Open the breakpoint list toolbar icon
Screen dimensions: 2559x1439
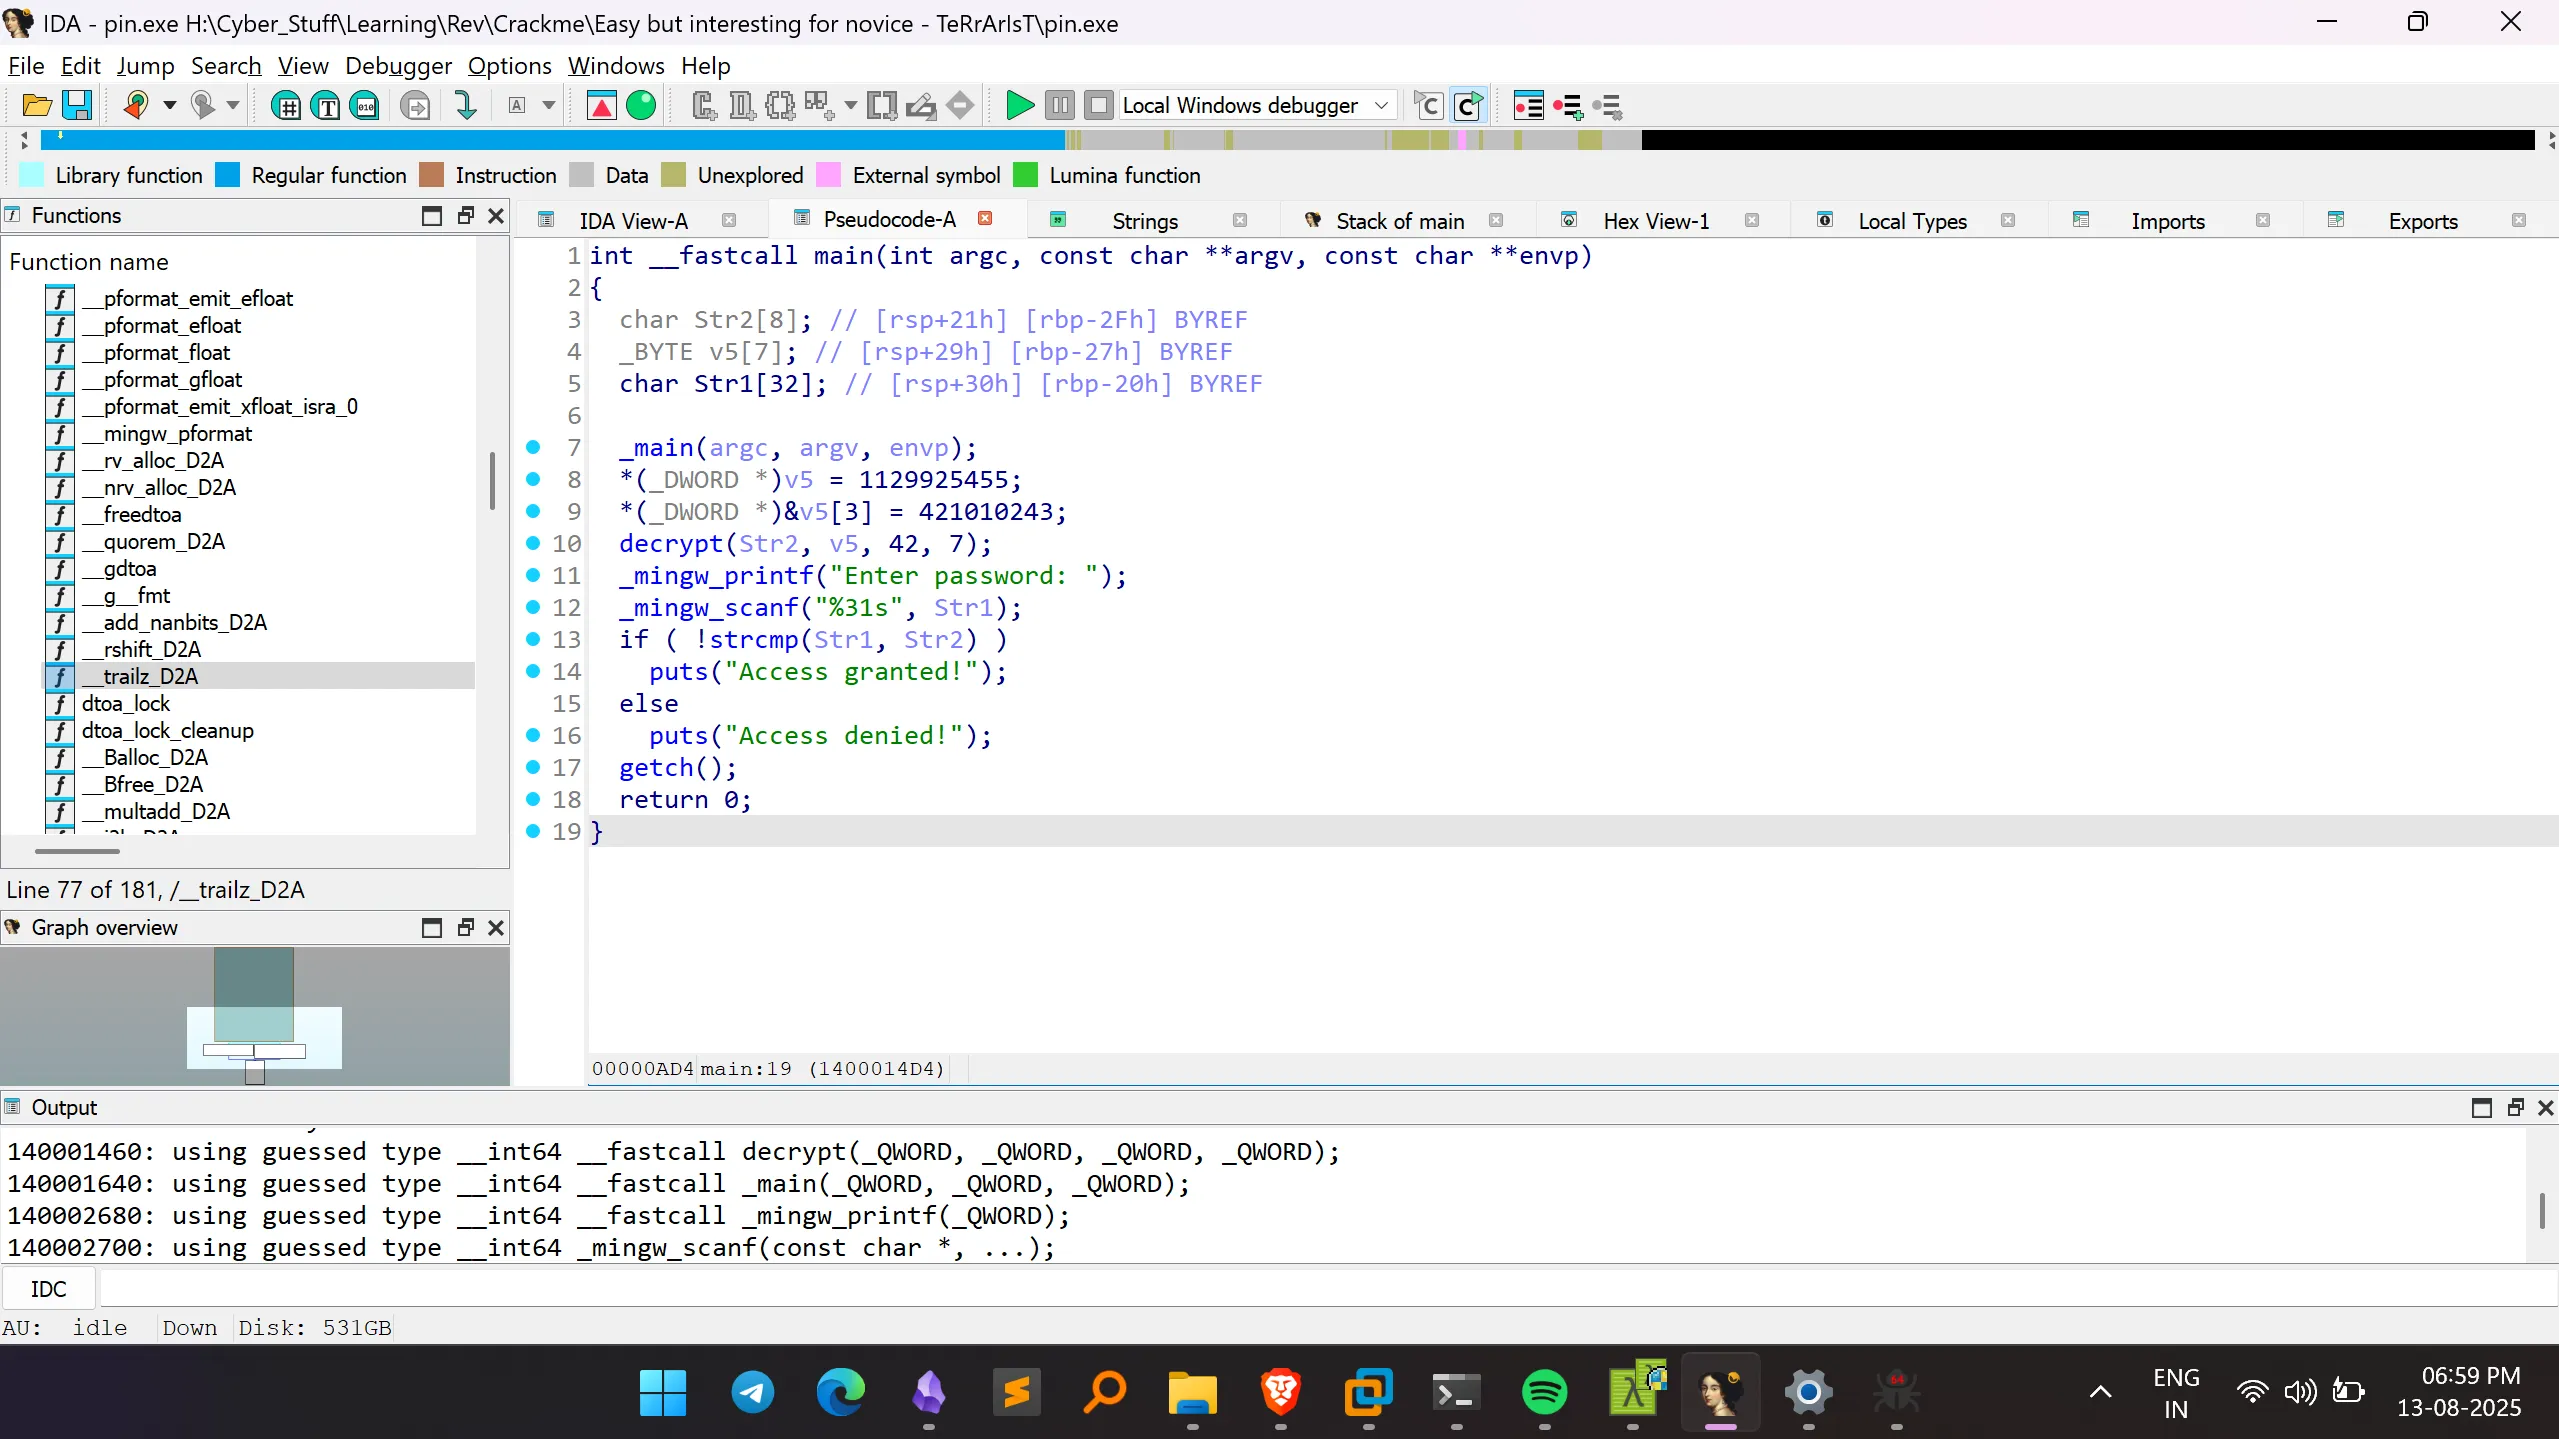click(1528, 105)
